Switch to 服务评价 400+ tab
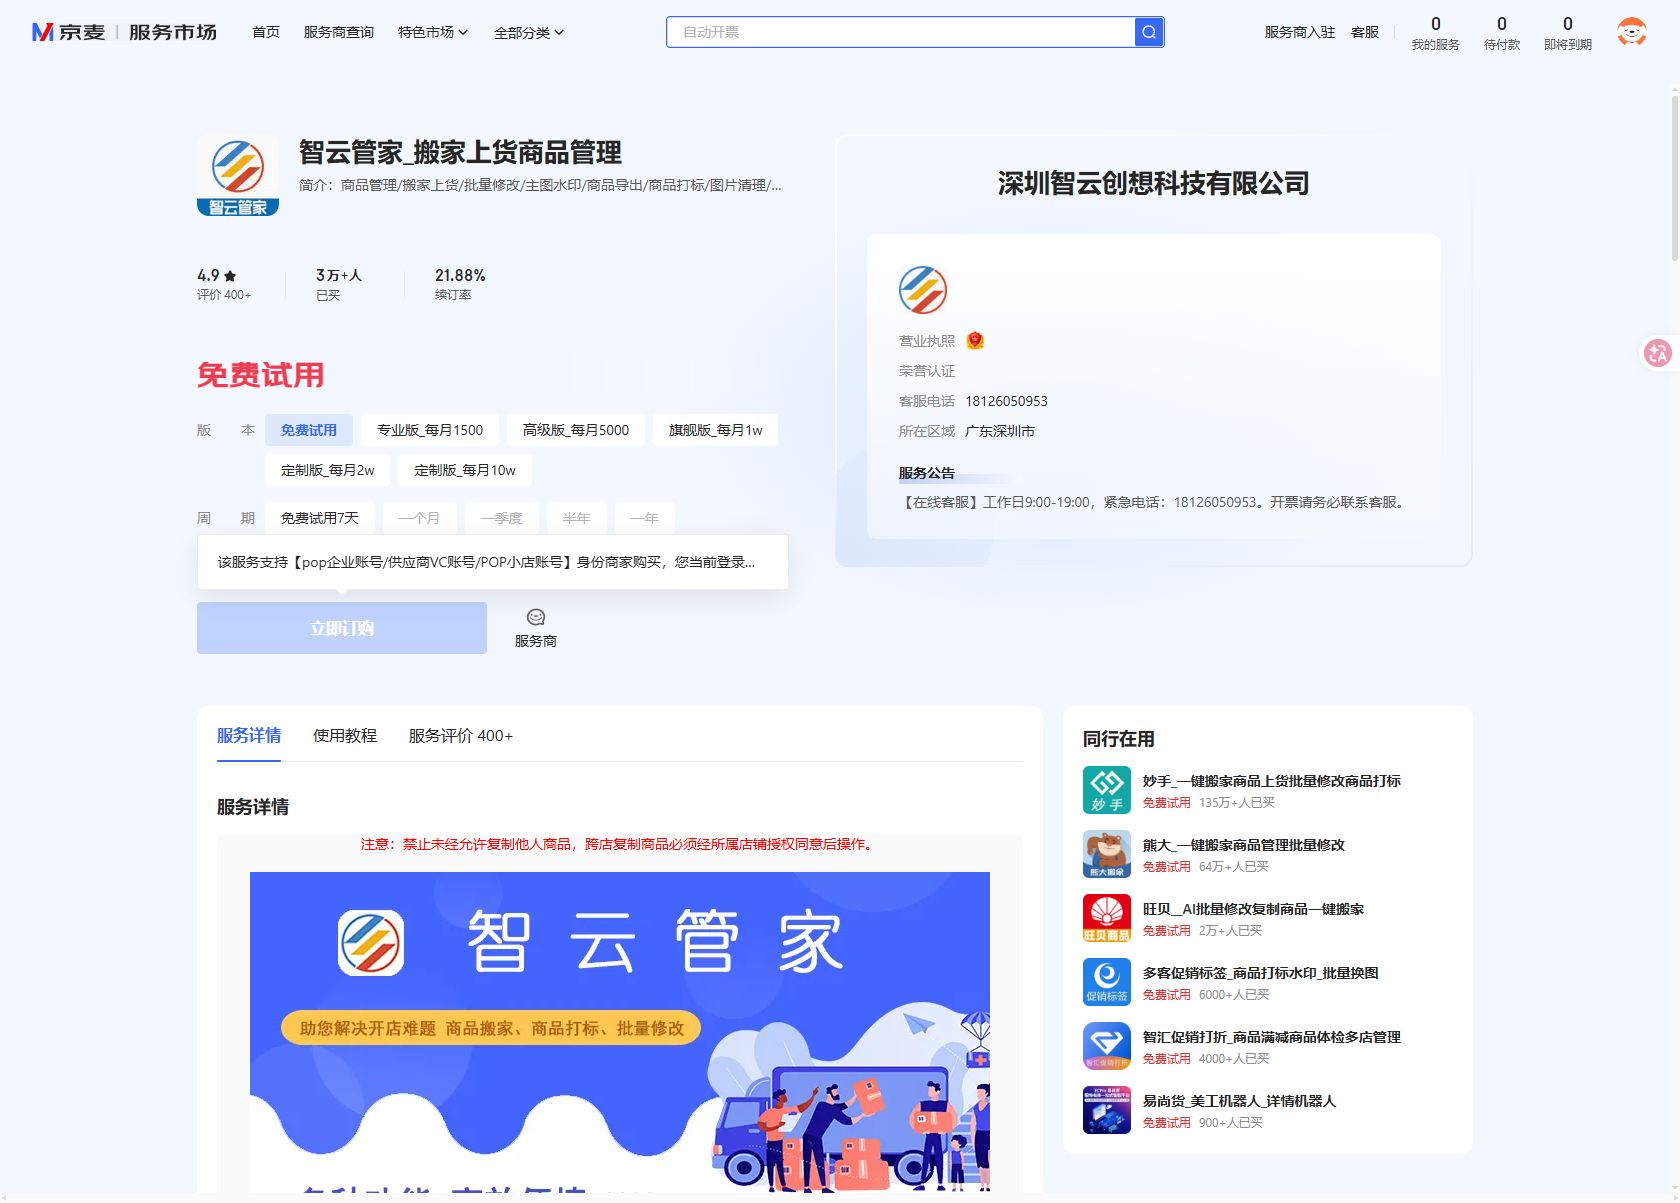This screenshot has height=1203, width=1680. click(x=461, y=736)
